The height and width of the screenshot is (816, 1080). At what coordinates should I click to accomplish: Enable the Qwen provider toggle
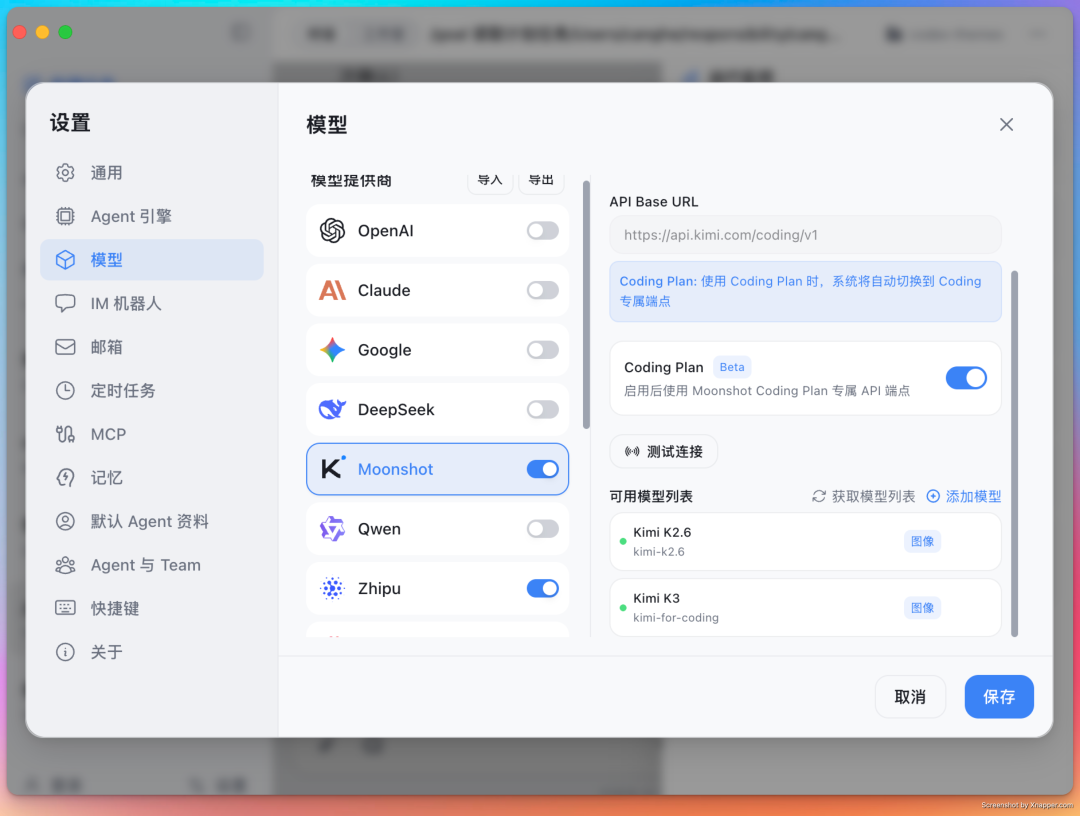(x=543, y=528)
